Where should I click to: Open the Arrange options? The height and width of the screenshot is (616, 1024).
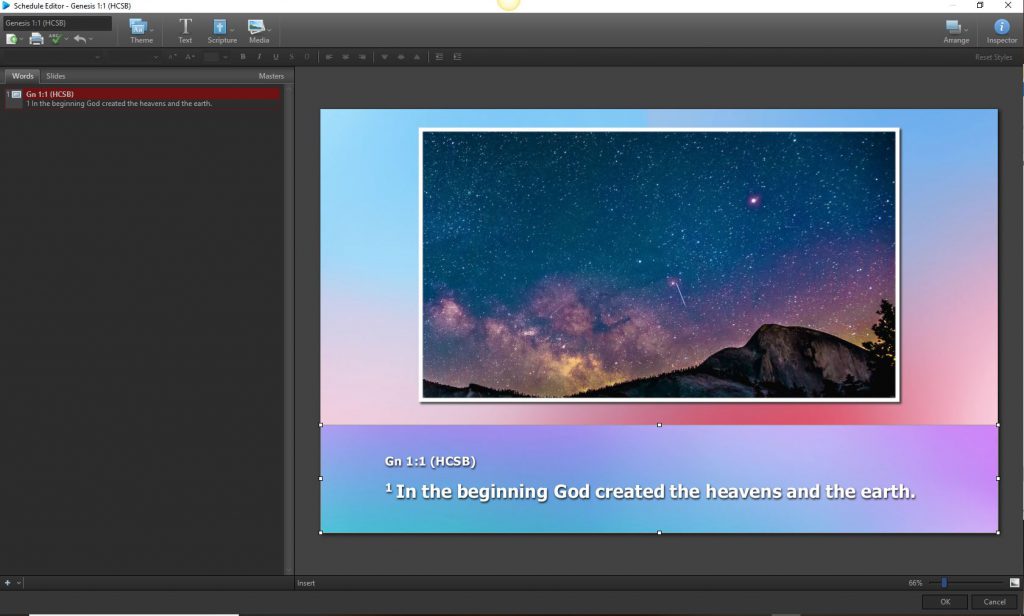956,31
